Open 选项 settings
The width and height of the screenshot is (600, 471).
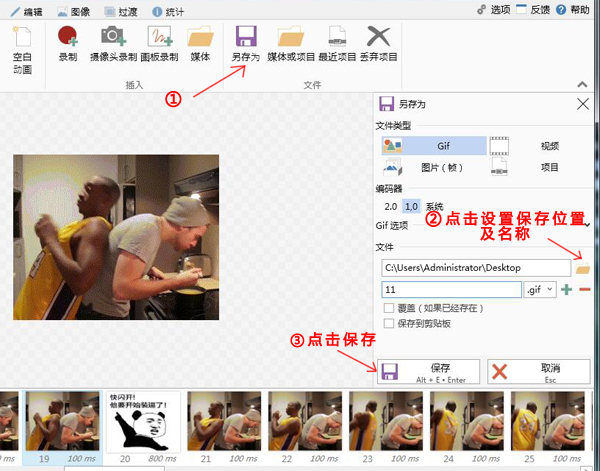494,10
